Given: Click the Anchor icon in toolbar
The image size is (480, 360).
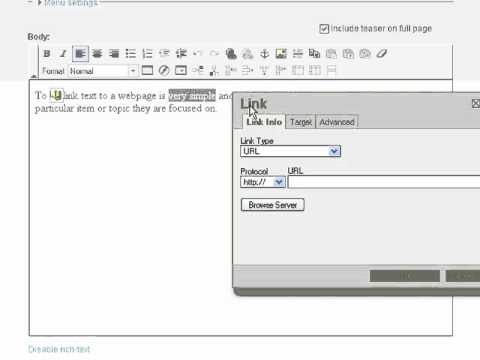Looking at the screenshot, I should pos(264,54).
